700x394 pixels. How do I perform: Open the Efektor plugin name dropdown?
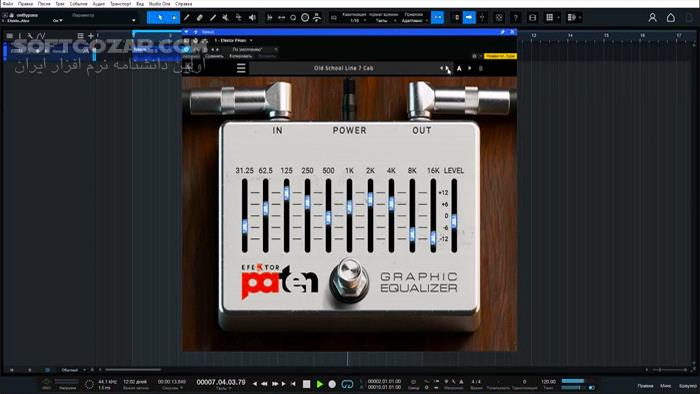[233, 41]
